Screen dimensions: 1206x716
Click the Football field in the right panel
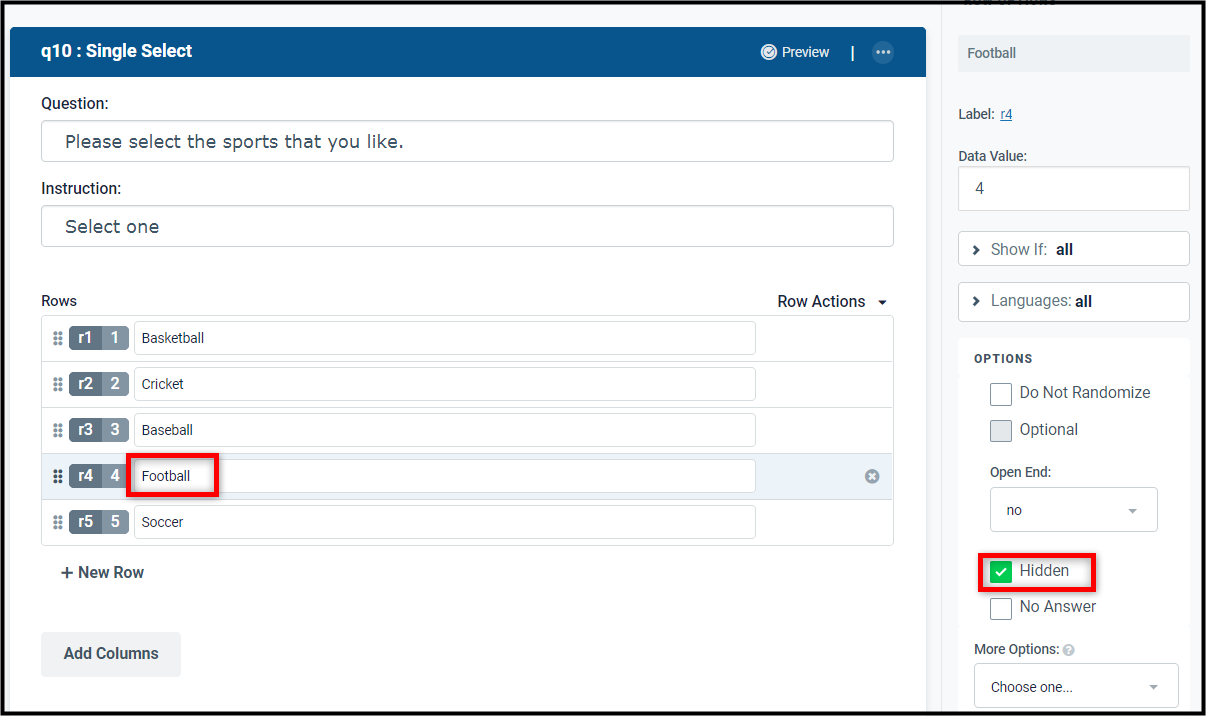point(1074,53)
